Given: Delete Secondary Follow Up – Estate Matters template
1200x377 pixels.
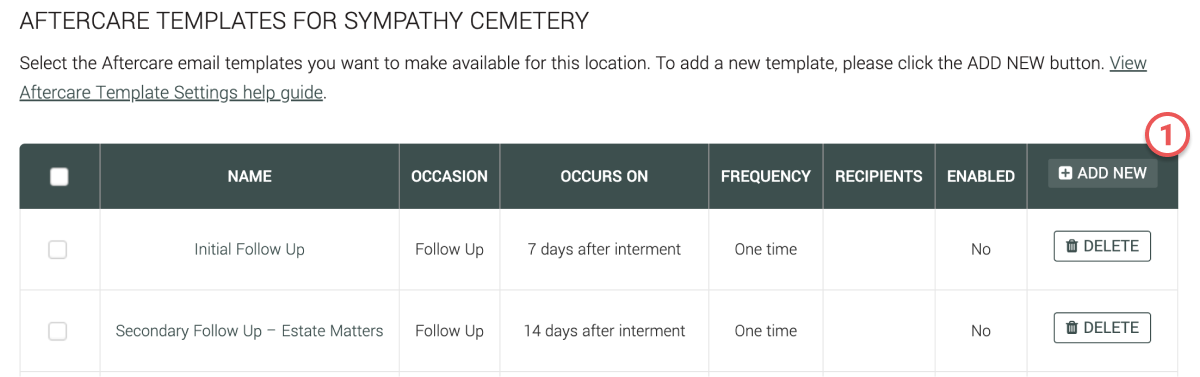Looking at the screenshot, I should (x=1102, y=328).
